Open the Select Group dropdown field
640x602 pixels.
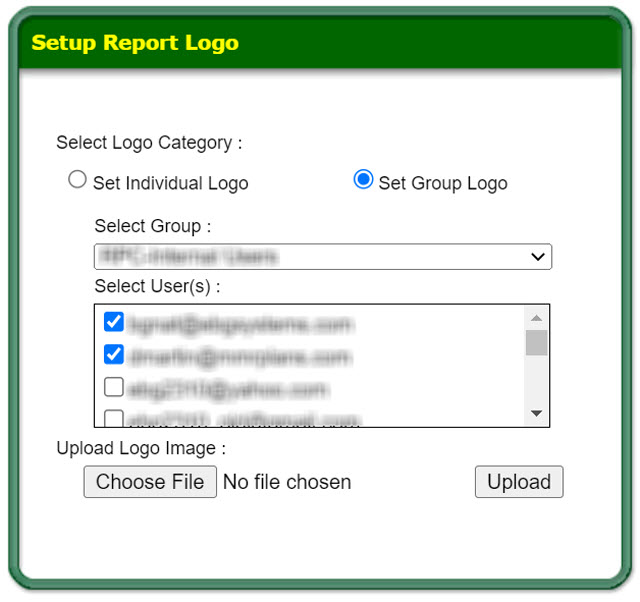[322, 257]
